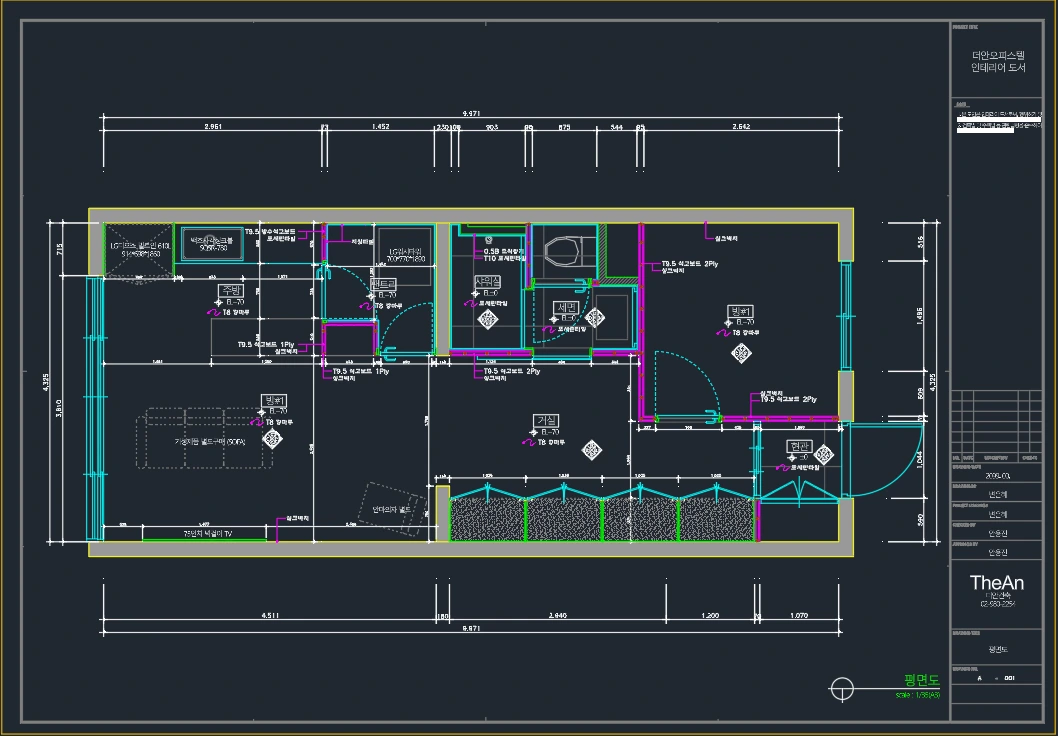
Task: Select the '75인치 벽걸이 TV' label
Action: point(208,534)
